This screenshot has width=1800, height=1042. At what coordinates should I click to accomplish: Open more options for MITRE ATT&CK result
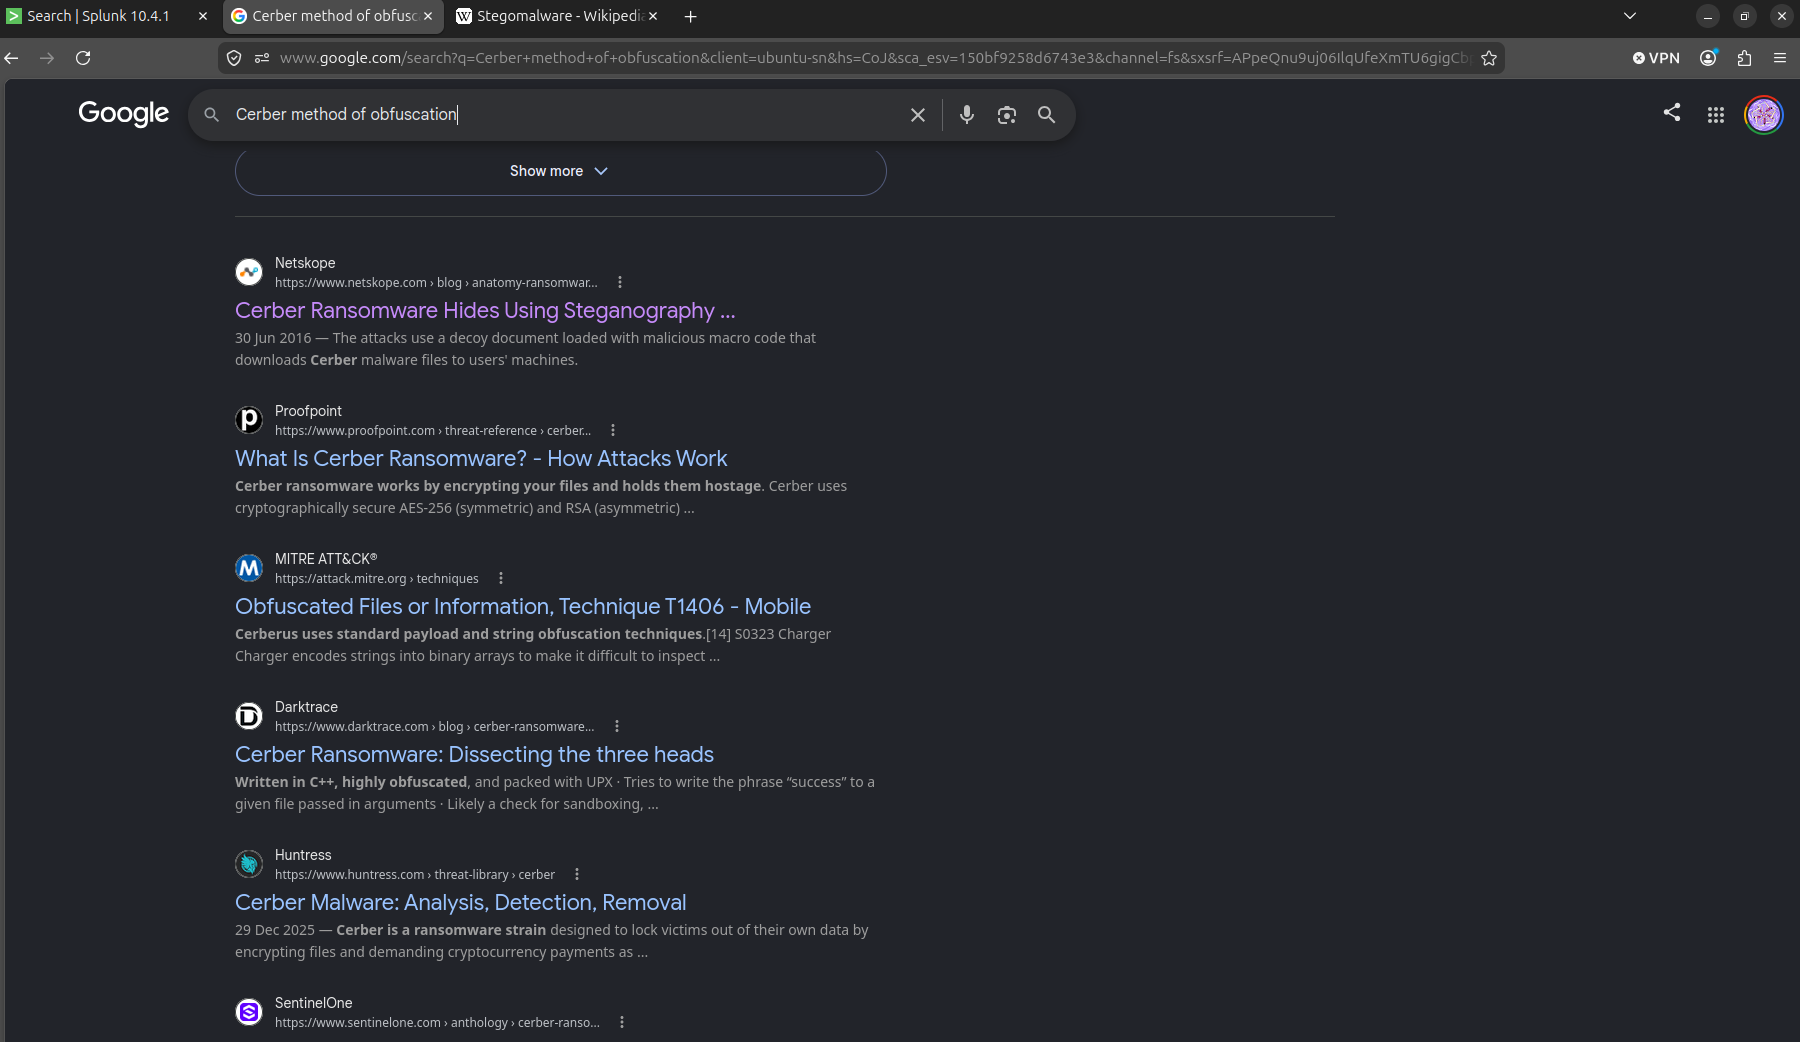[x=501, y=578]
